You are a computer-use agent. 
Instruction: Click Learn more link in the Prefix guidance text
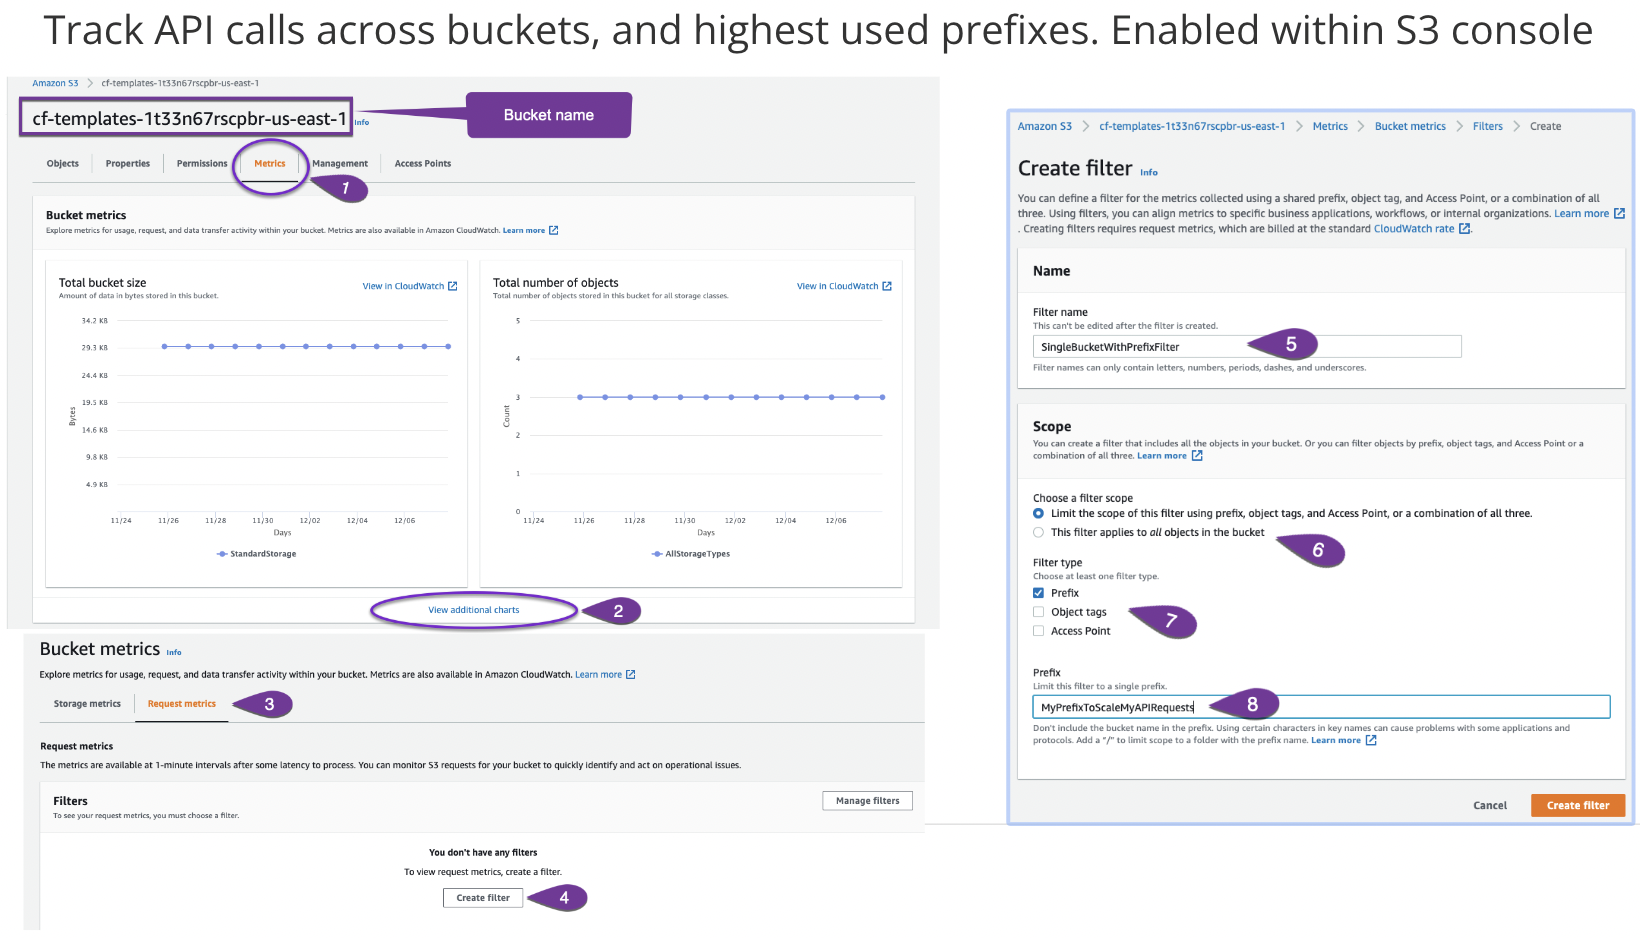tap(1338, 740)
